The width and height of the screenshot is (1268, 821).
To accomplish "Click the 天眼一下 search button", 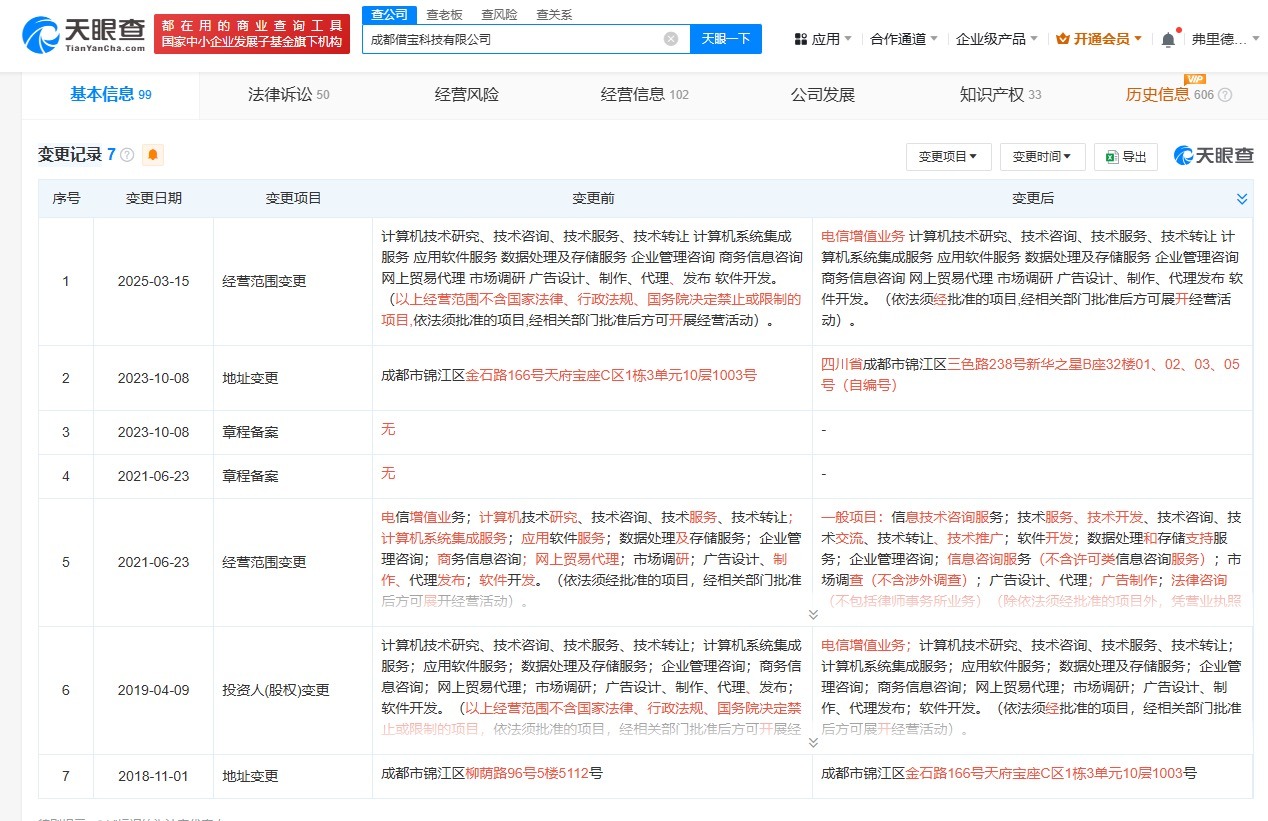I will tap(725, 38).
